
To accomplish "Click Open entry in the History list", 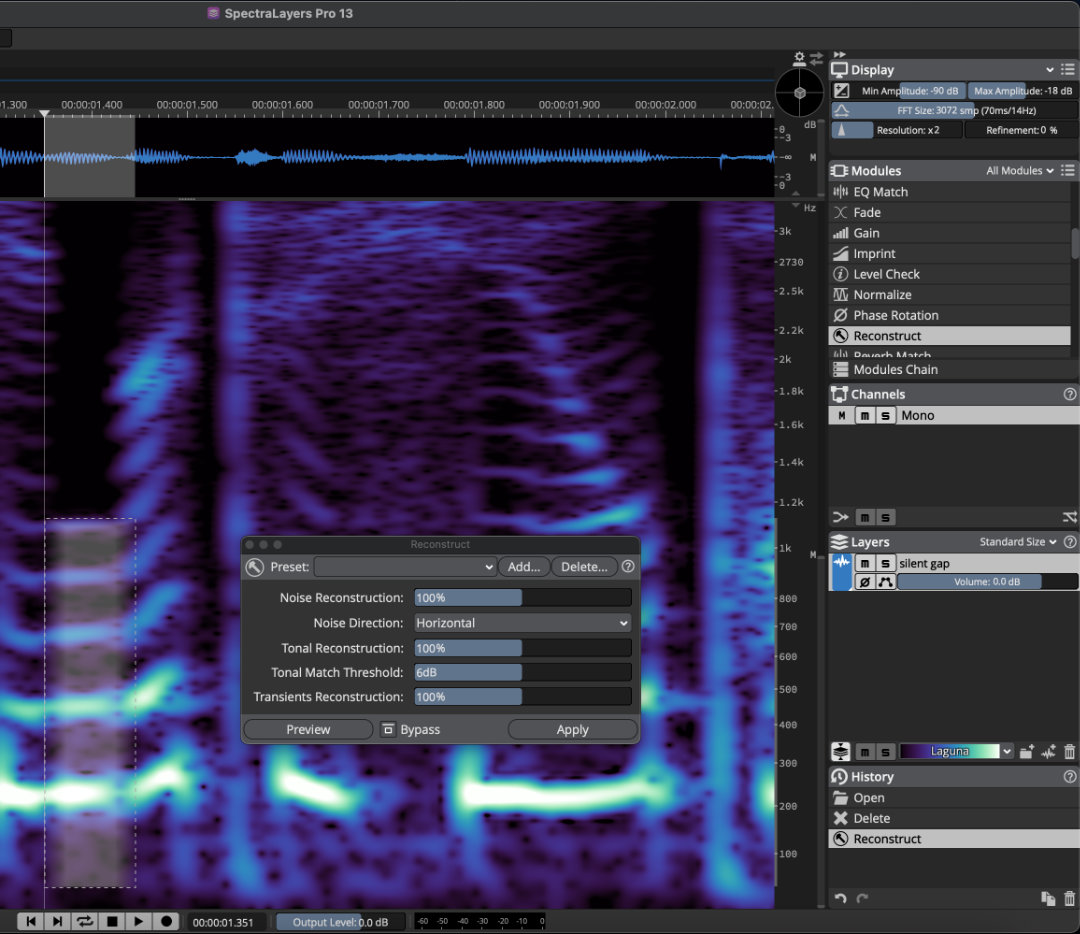I will click(x=953, y=798).
